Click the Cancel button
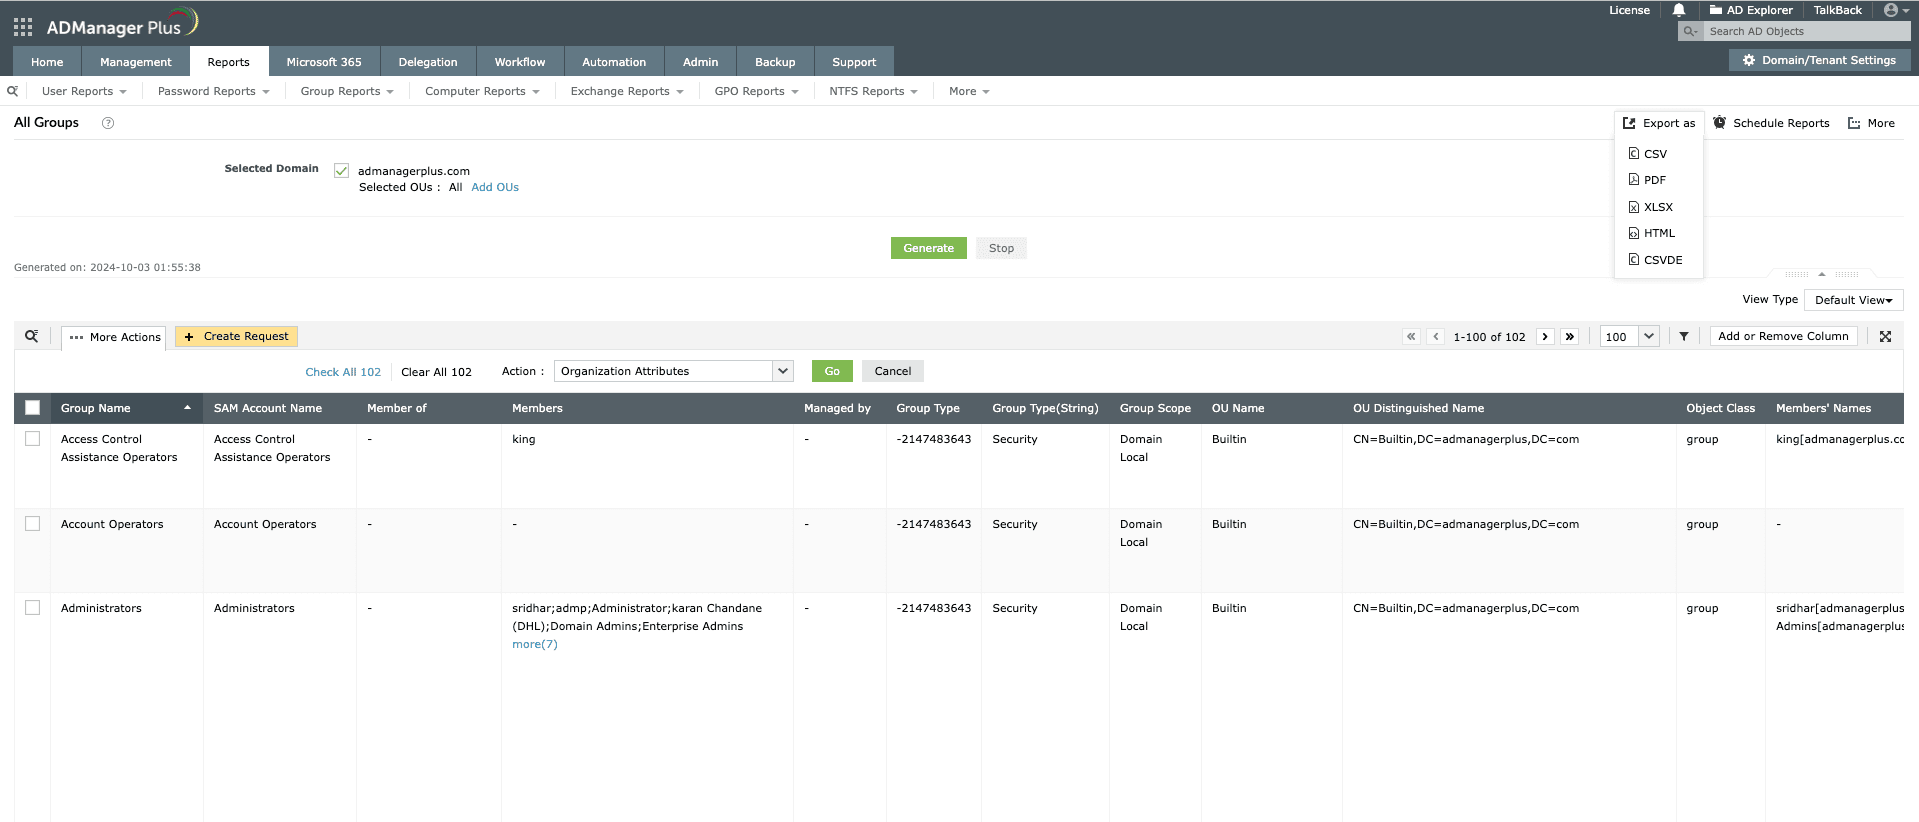This screenshot has height=822, width=1919. pos(893,371)
